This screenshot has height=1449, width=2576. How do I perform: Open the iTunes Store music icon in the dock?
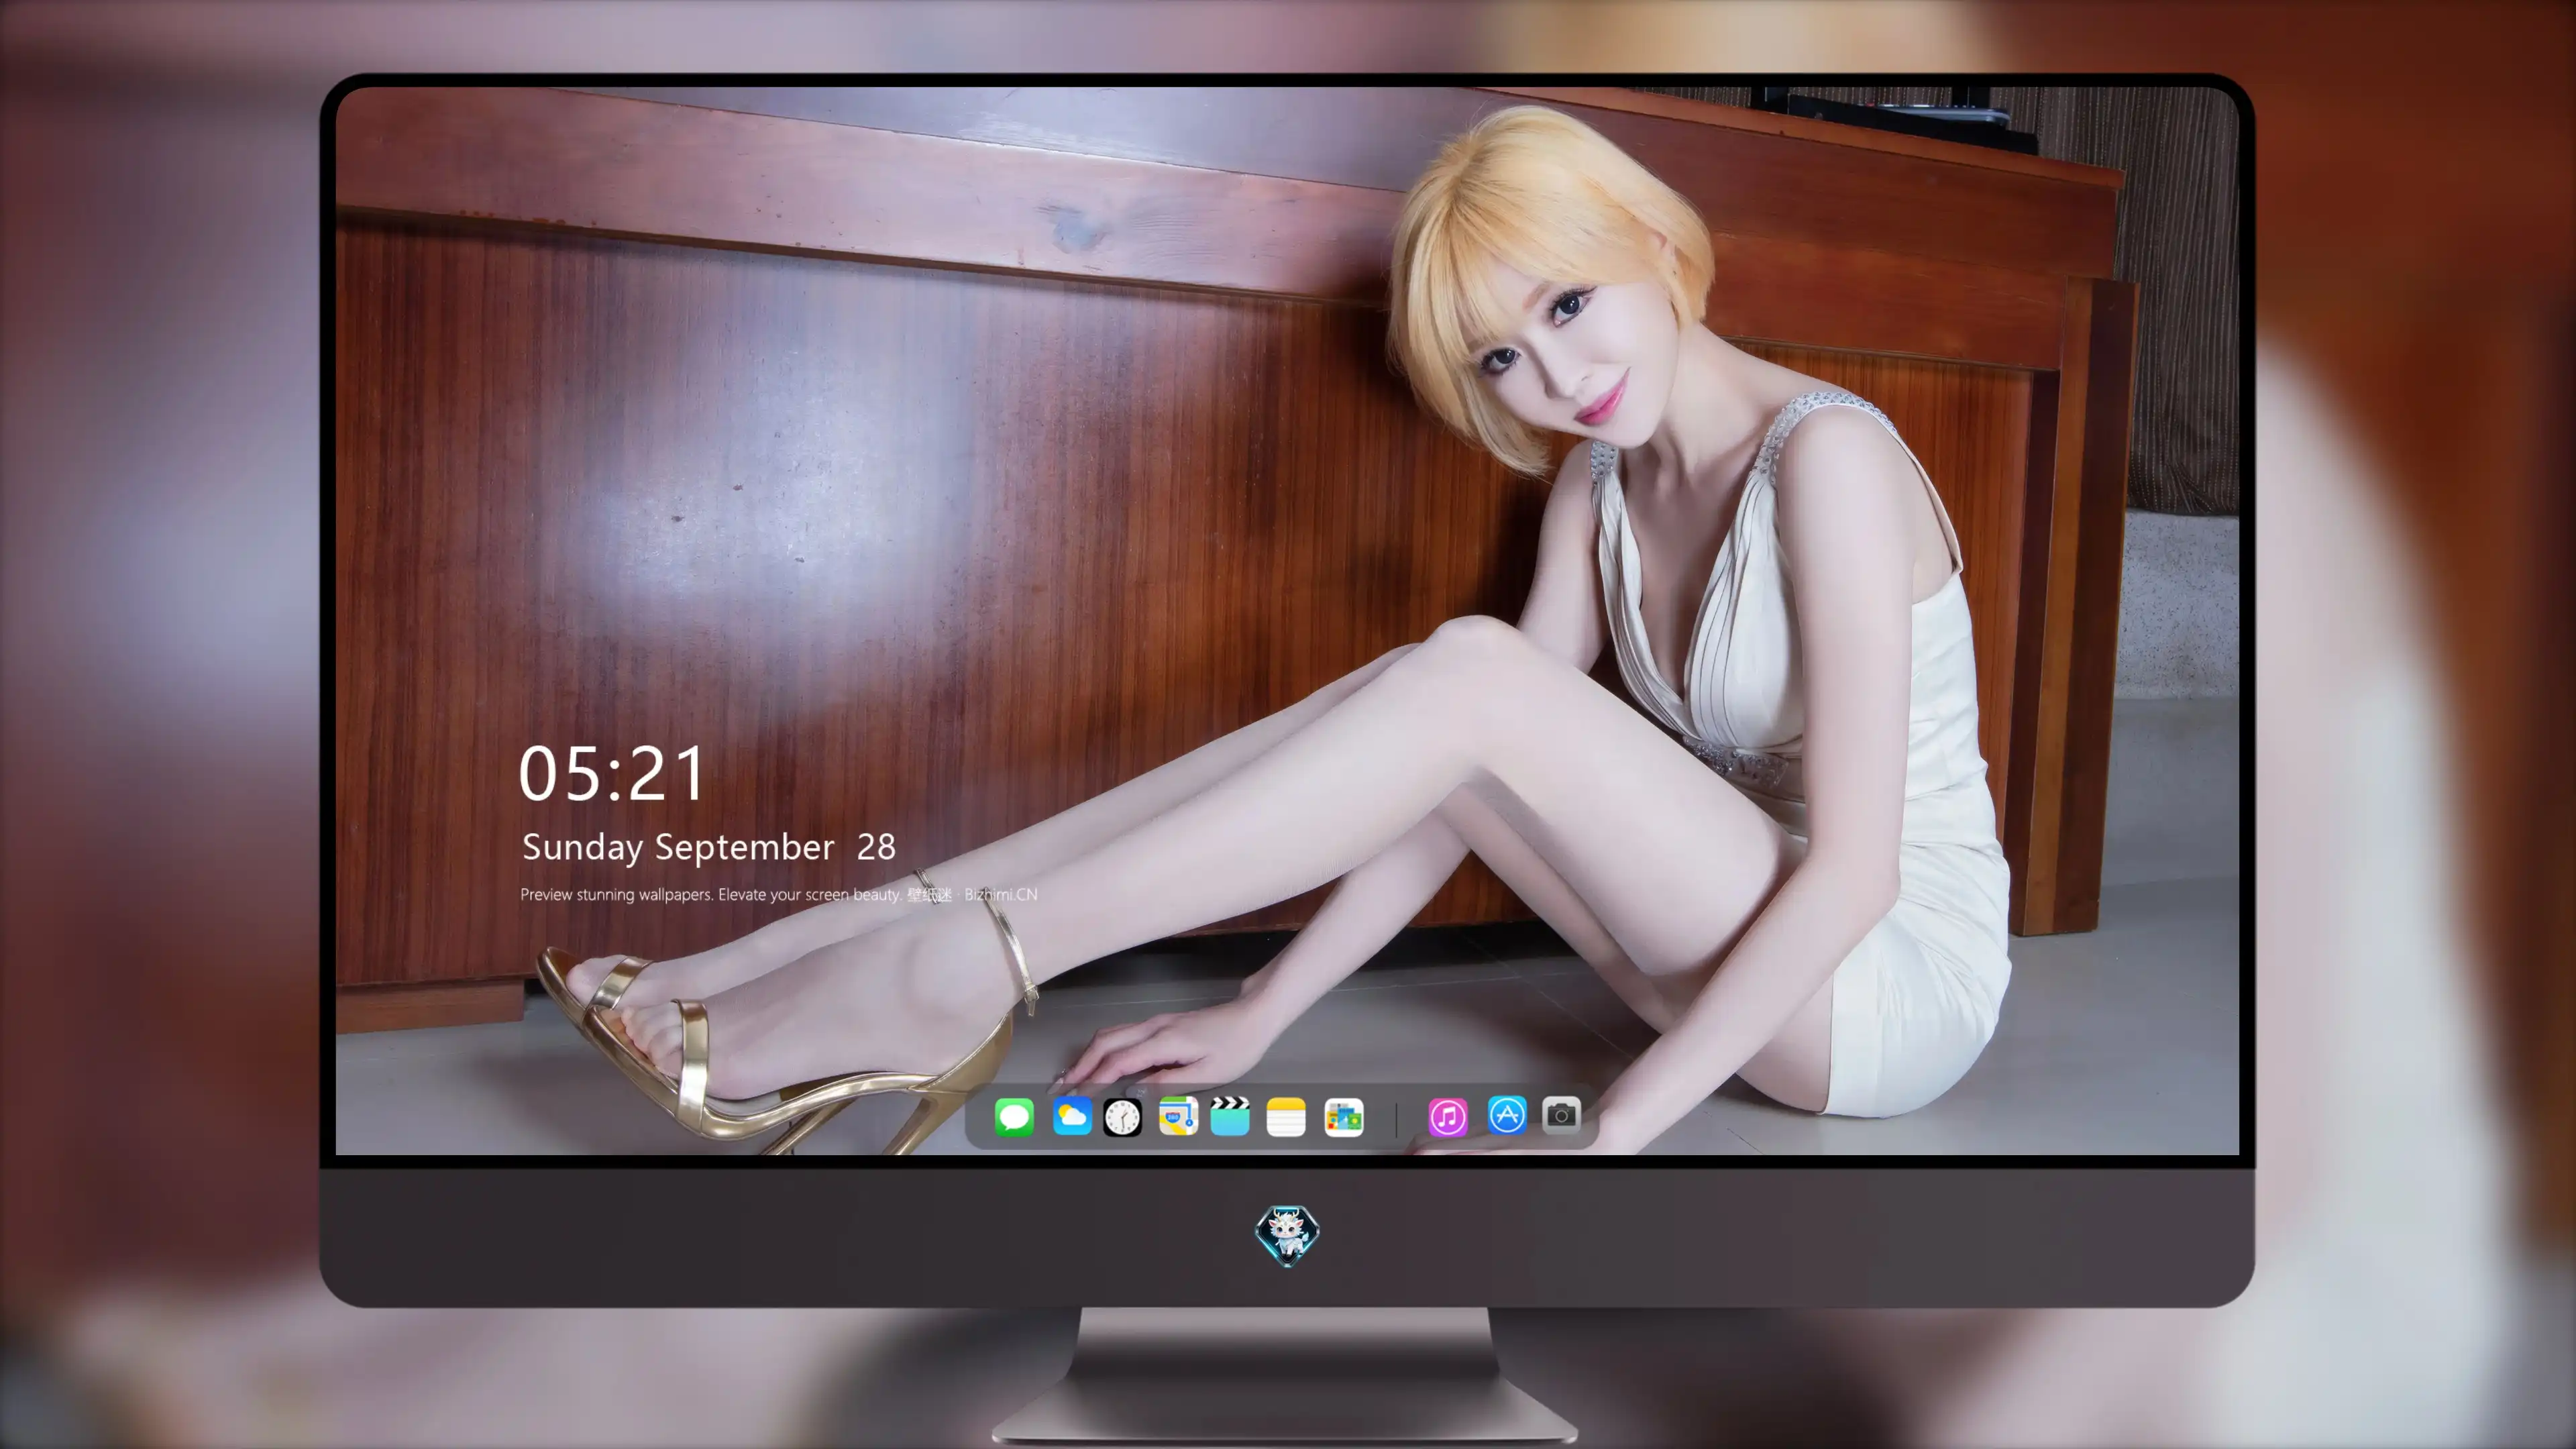click(x=1448, y=1117)
